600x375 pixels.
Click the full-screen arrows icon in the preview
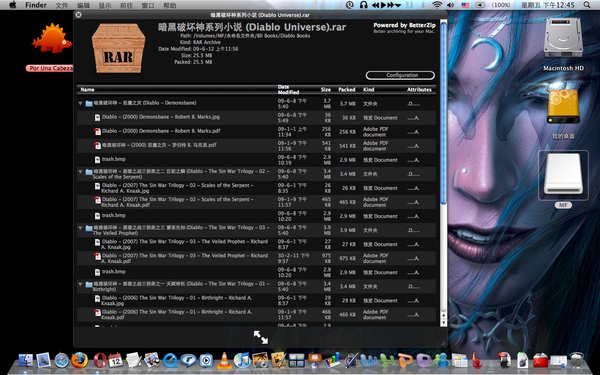pos(261,337)
